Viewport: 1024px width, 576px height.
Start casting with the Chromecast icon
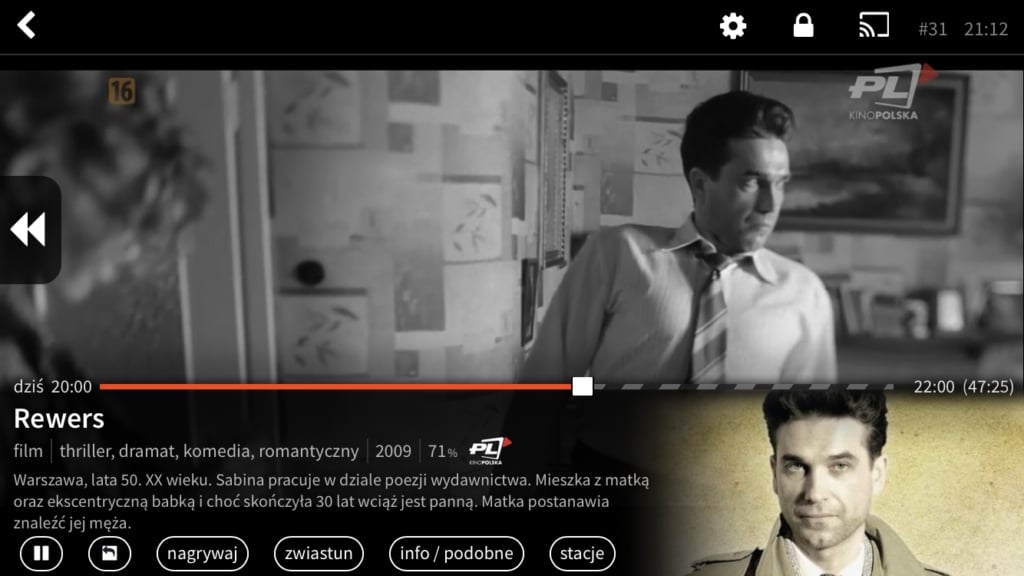(x=872, y=26)
